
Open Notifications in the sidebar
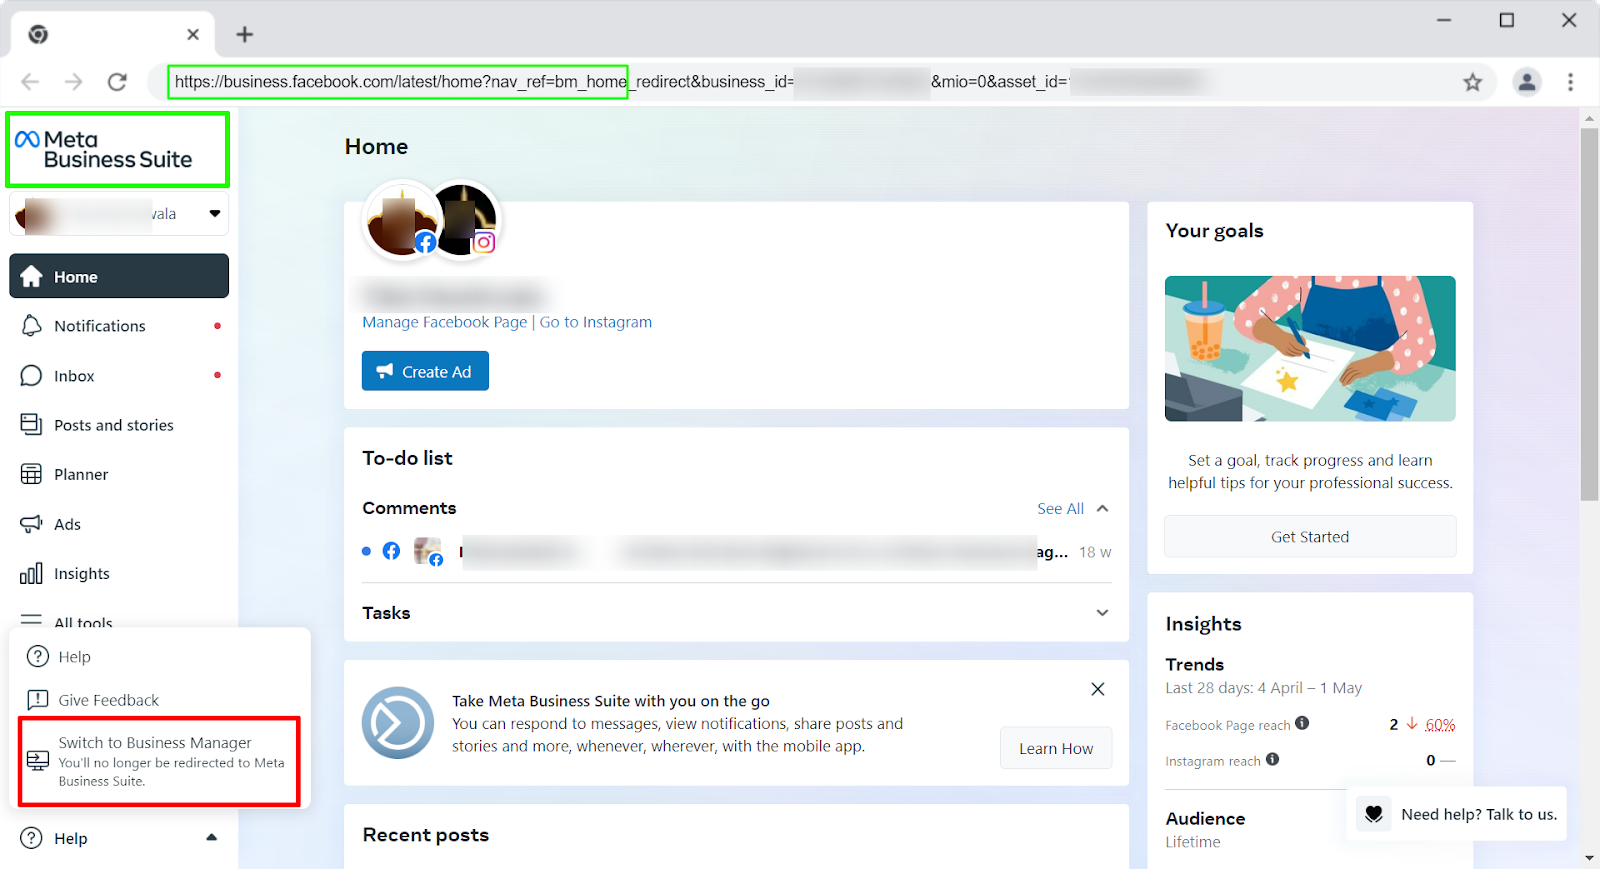click(x=119, y=326)
